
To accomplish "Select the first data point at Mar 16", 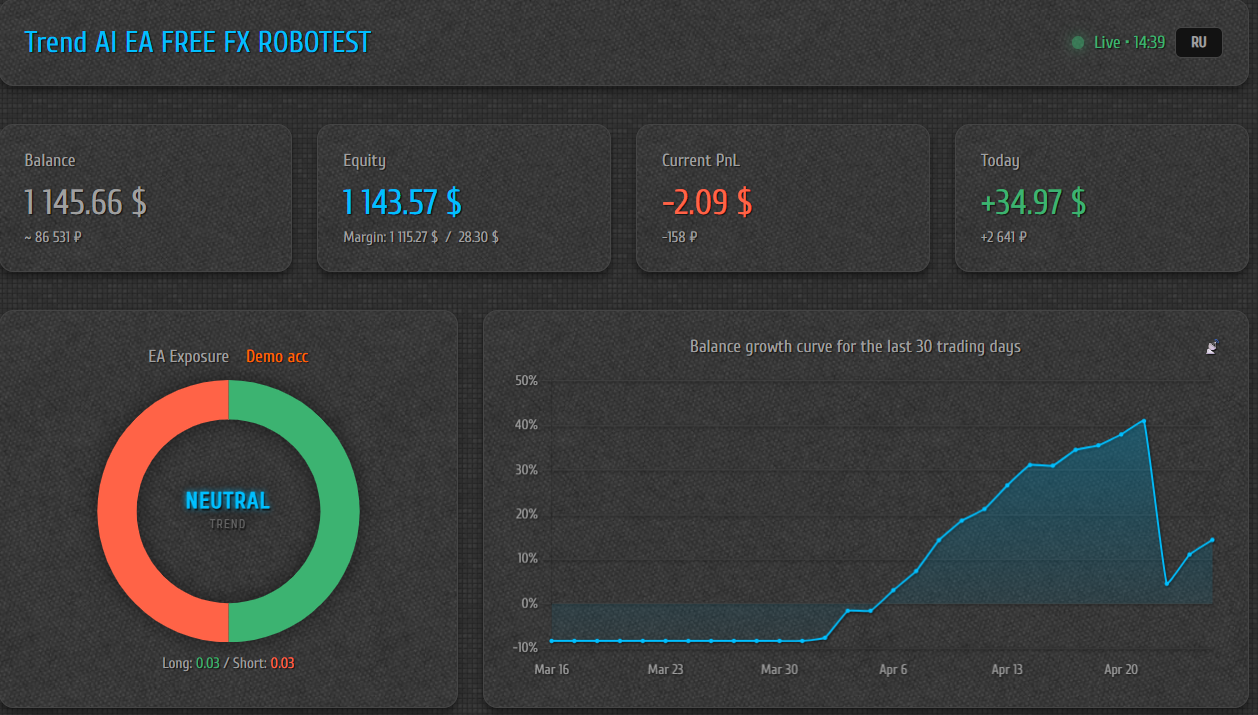I will [x=552, y=641].
